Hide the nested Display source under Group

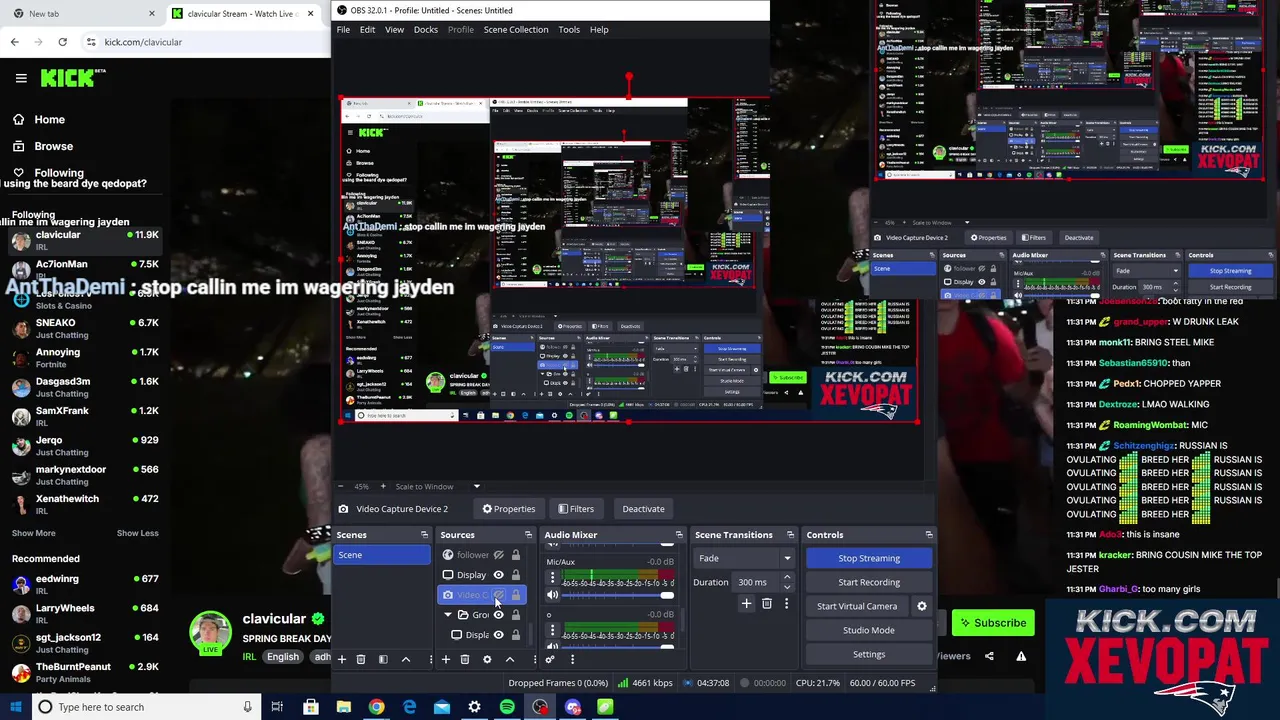[x=498, y=635]
